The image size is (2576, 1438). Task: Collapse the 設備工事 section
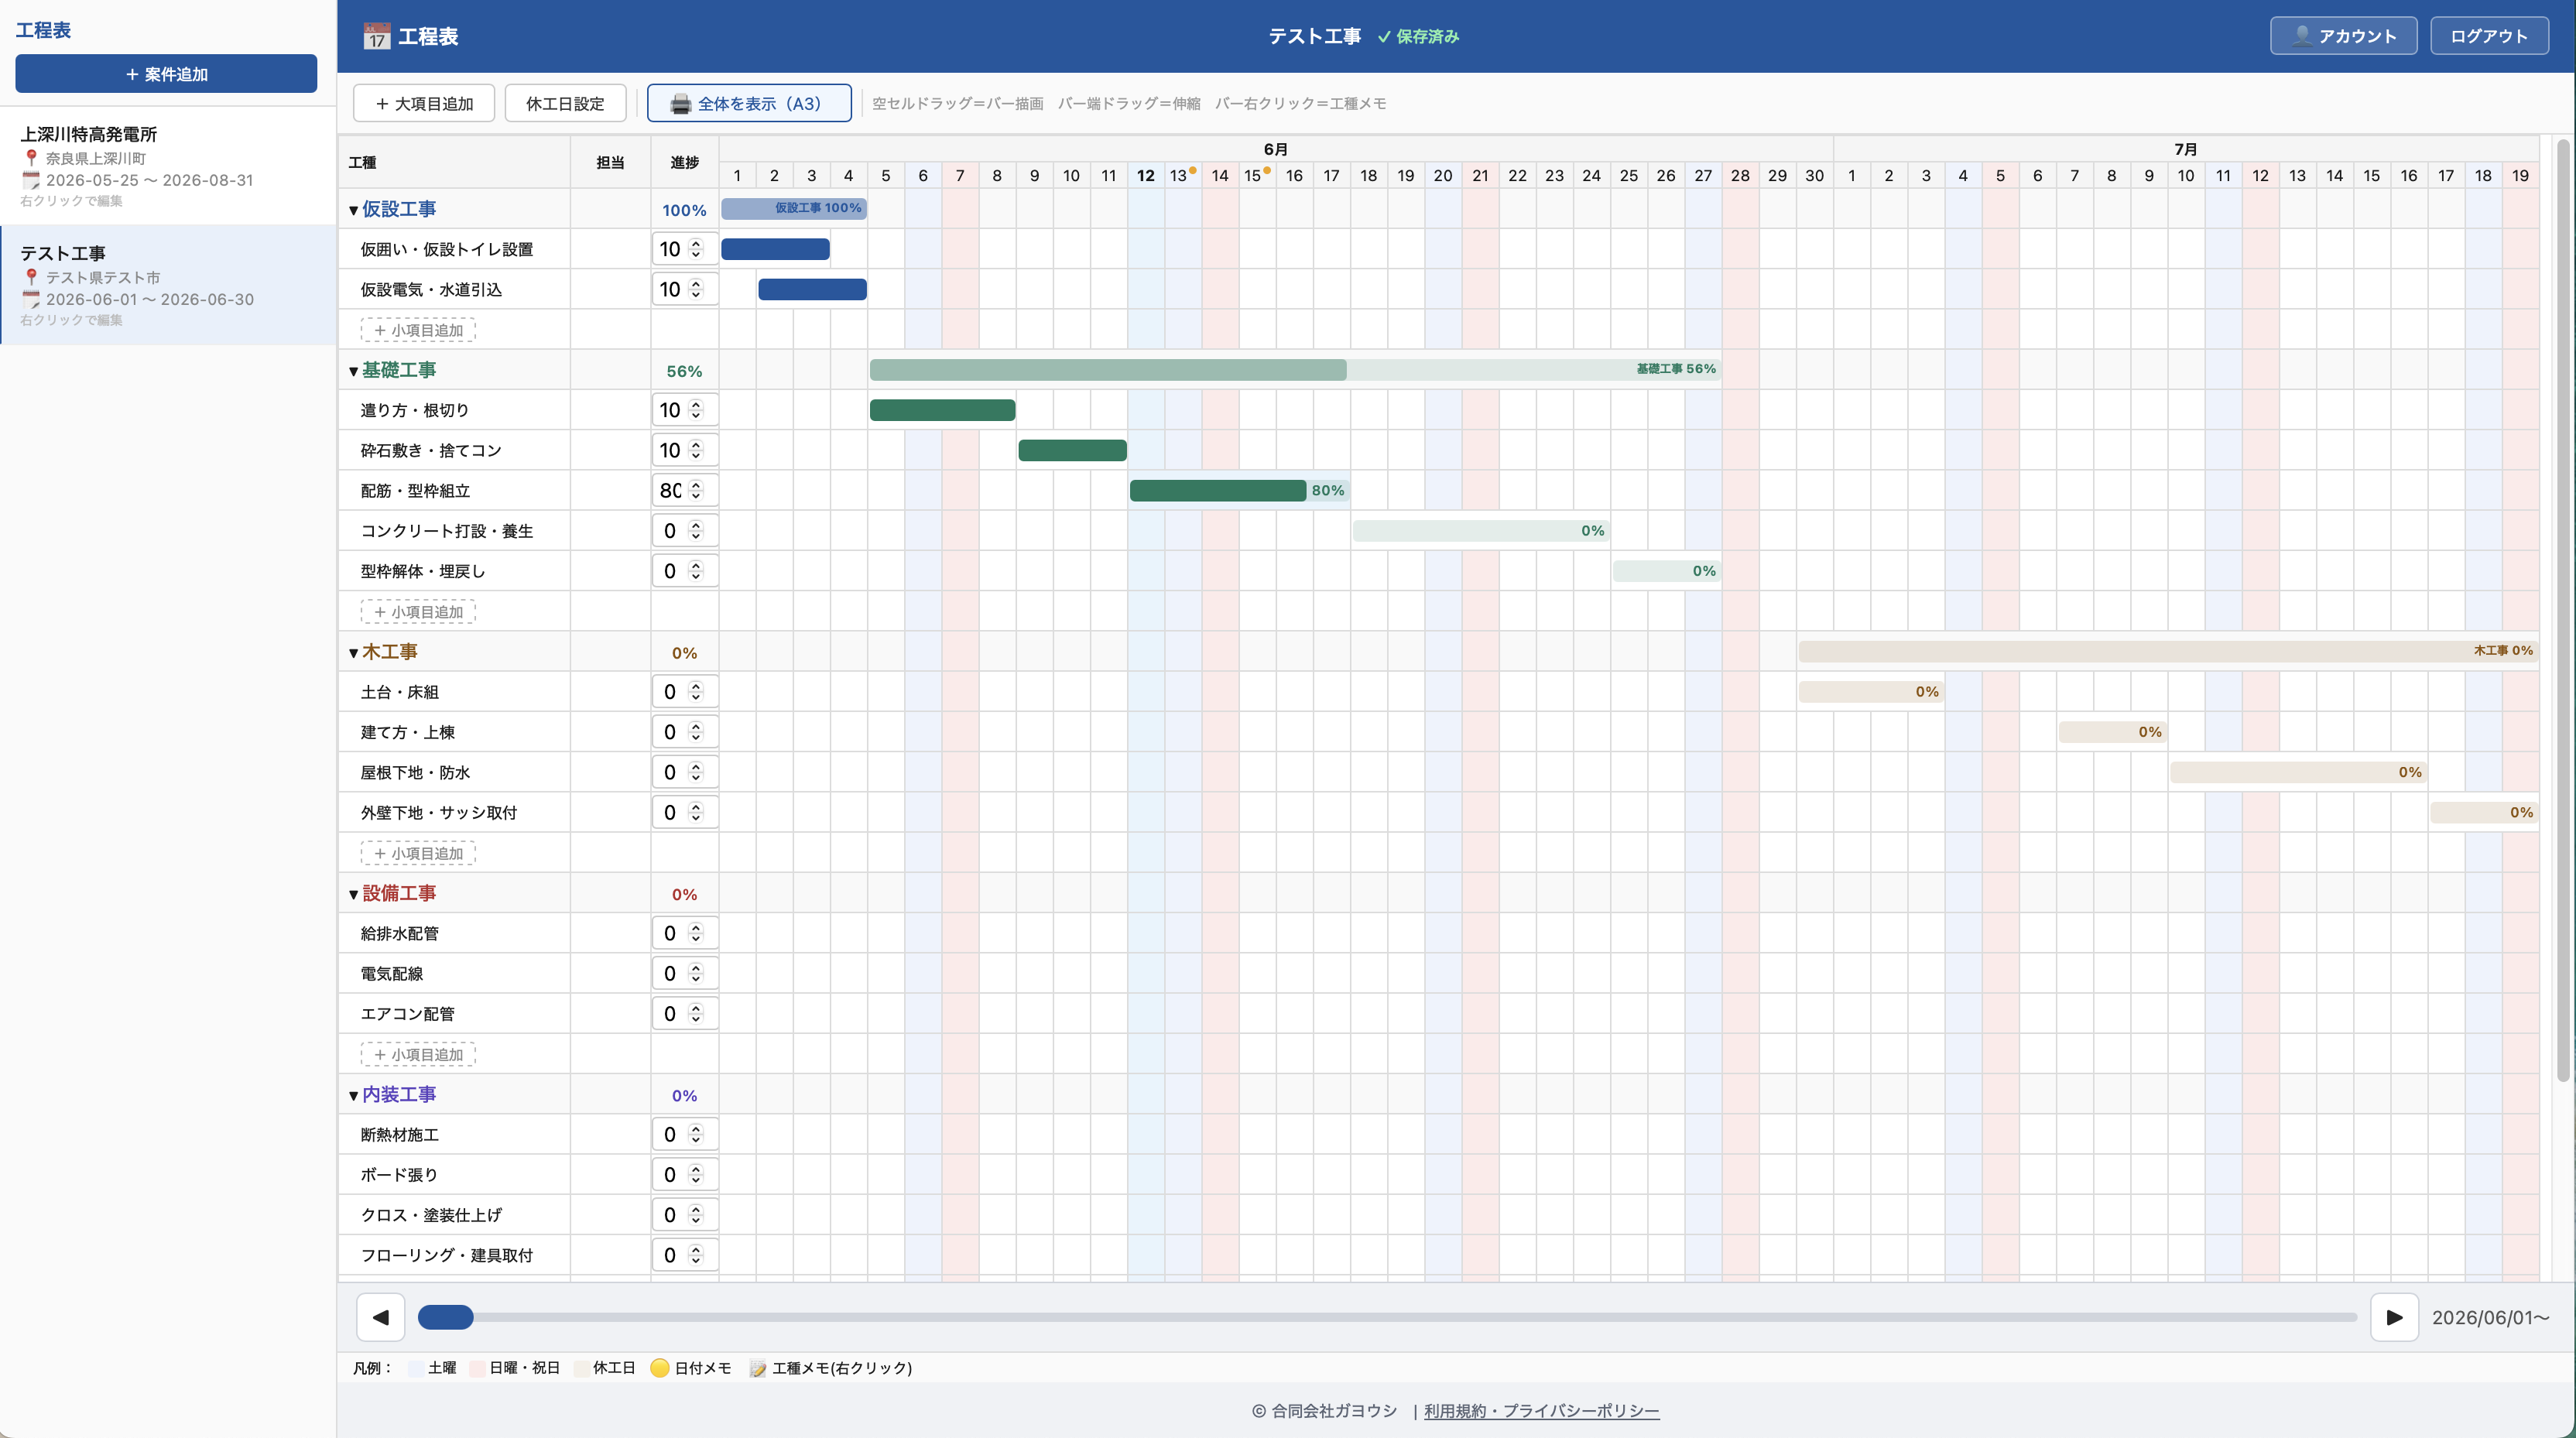(x=353, y=894)
